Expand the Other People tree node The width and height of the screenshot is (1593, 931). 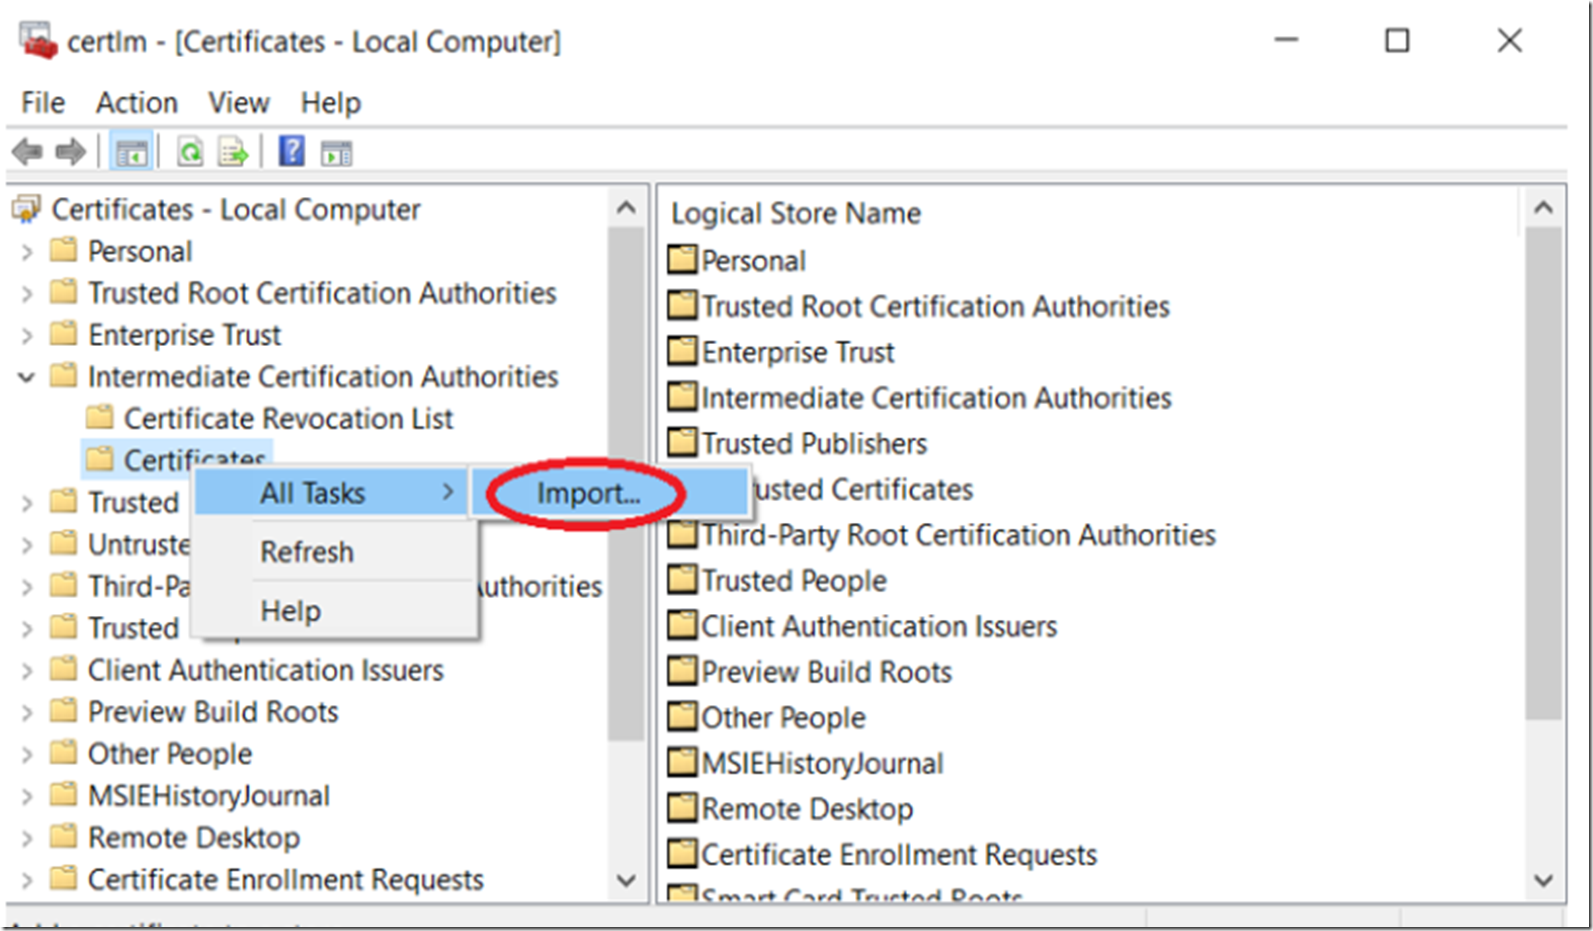pyautogui.click(x=27, y=755)
